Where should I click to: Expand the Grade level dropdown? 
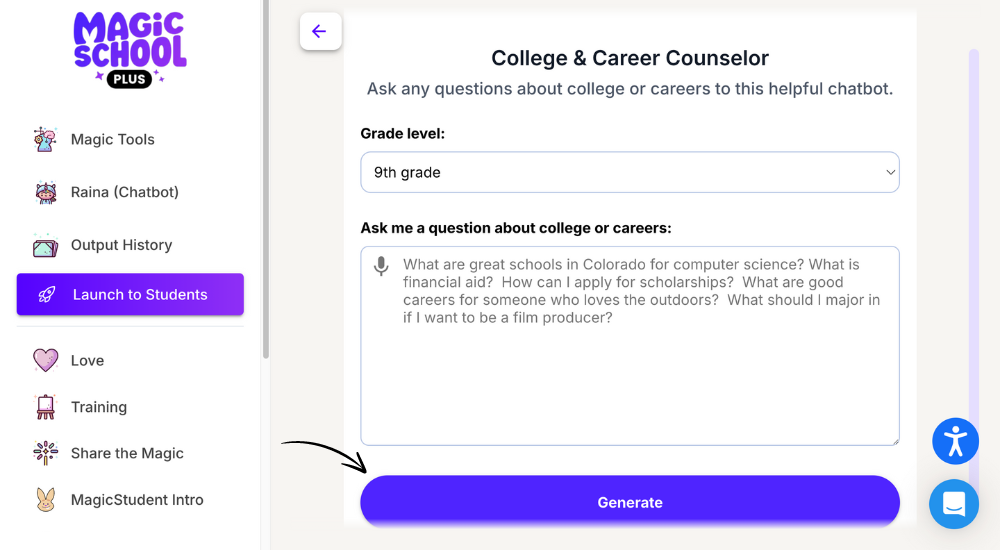(629, 172)
